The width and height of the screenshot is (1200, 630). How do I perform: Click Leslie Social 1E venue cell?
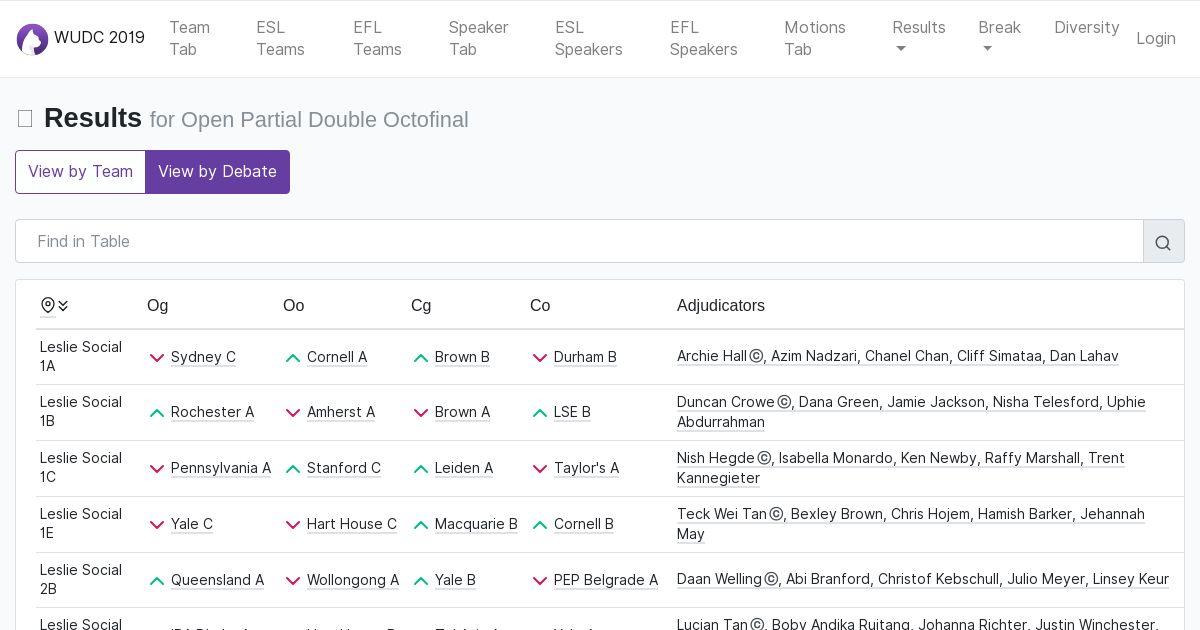pos(81,524)
